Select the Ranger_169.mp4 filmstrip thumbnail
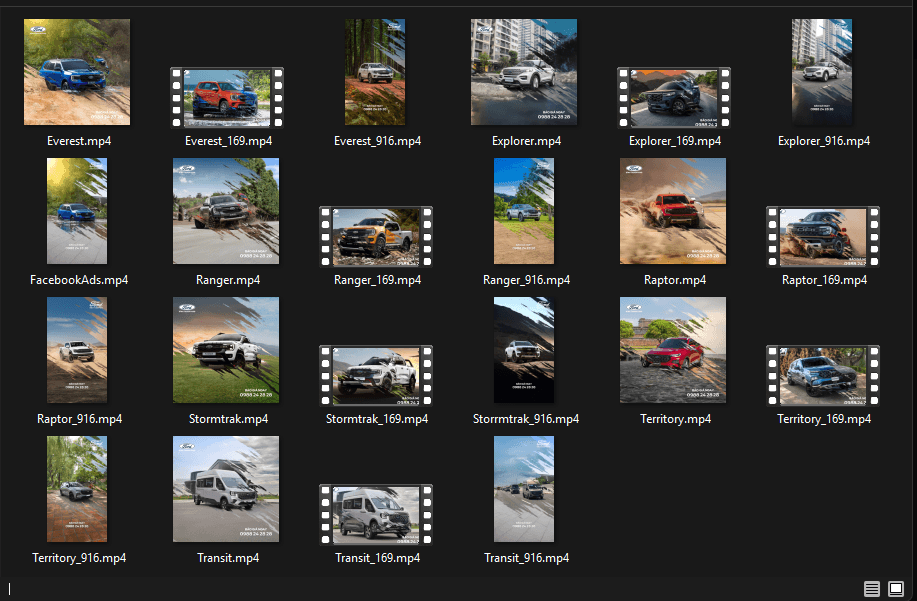Image resolution: width=917 pixels, height=601 pixels. click(376, 236)
